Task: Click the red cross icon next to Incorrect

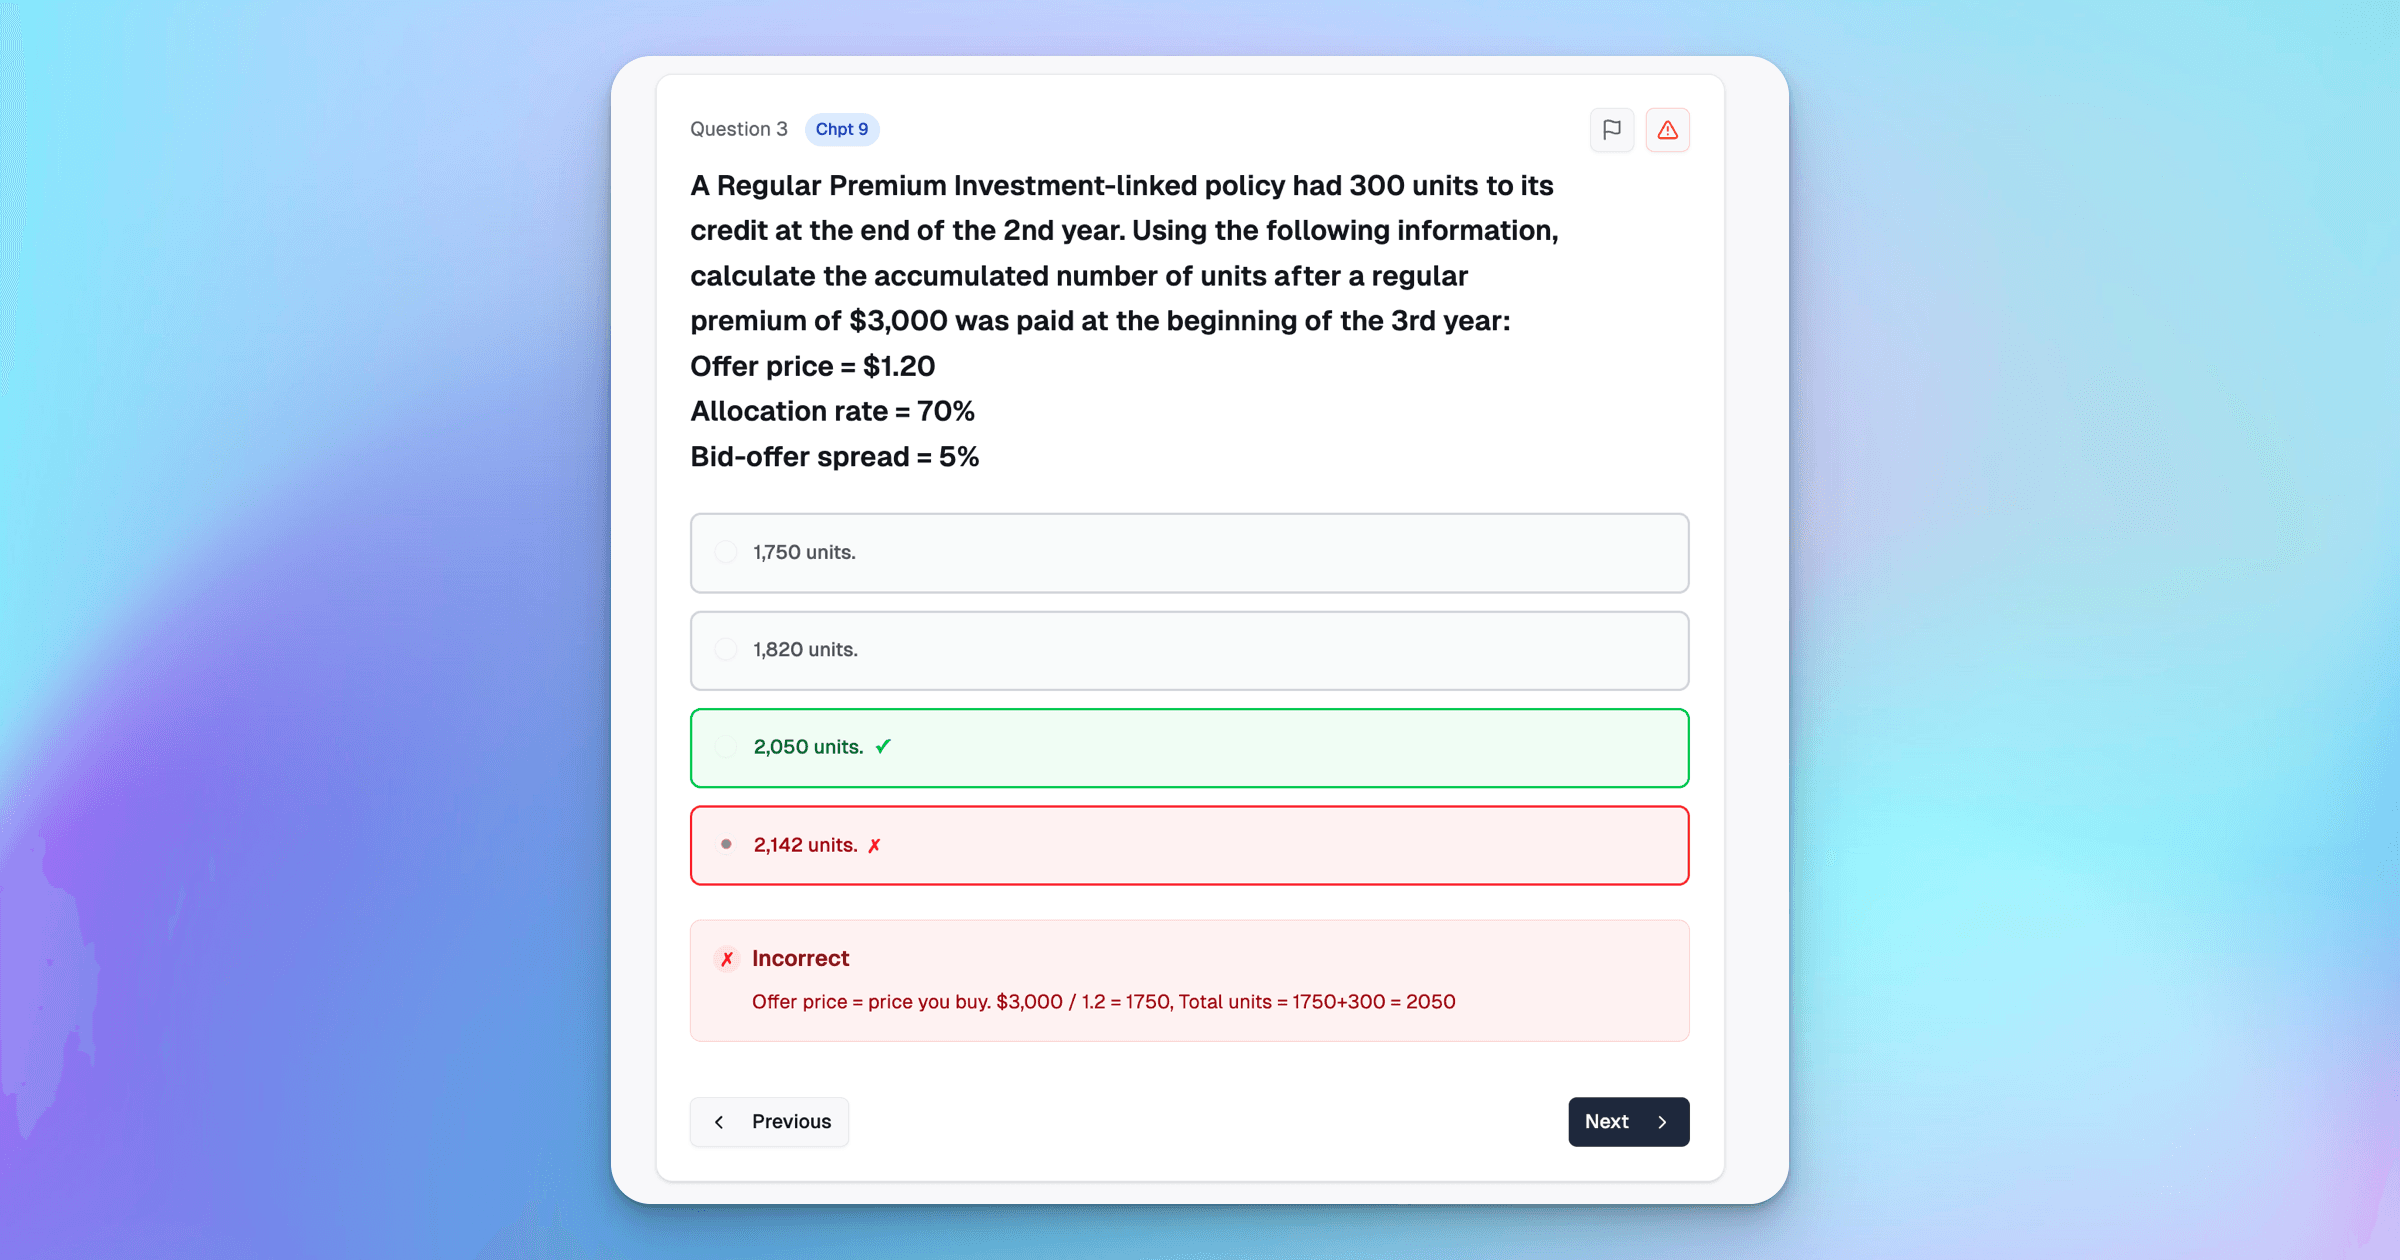Action: click(x=727, y=959)
